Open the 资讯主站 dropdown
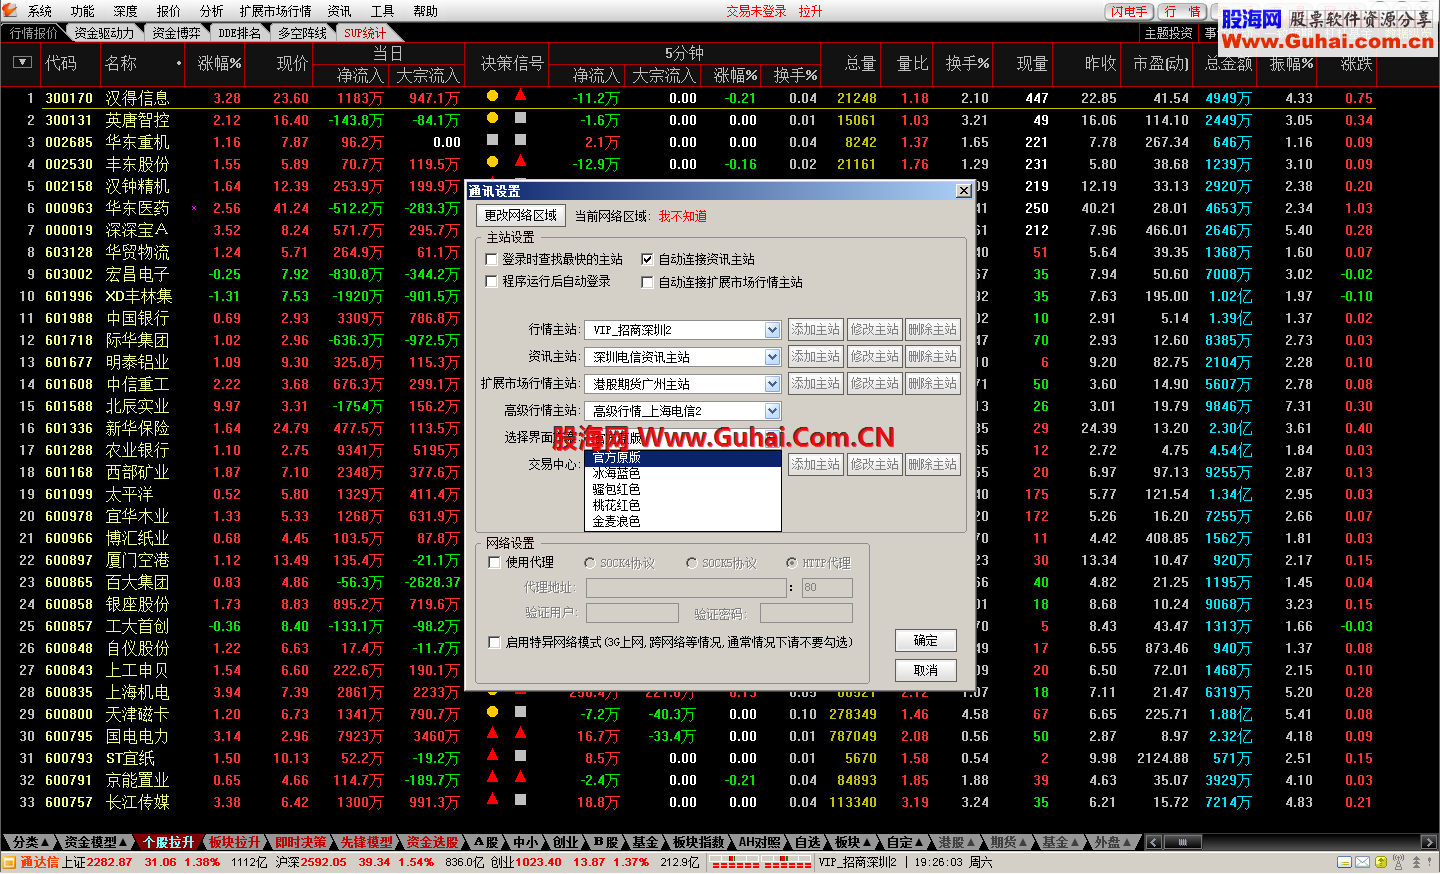Viewport: 1440px width, 874px height. pos(772,356)
